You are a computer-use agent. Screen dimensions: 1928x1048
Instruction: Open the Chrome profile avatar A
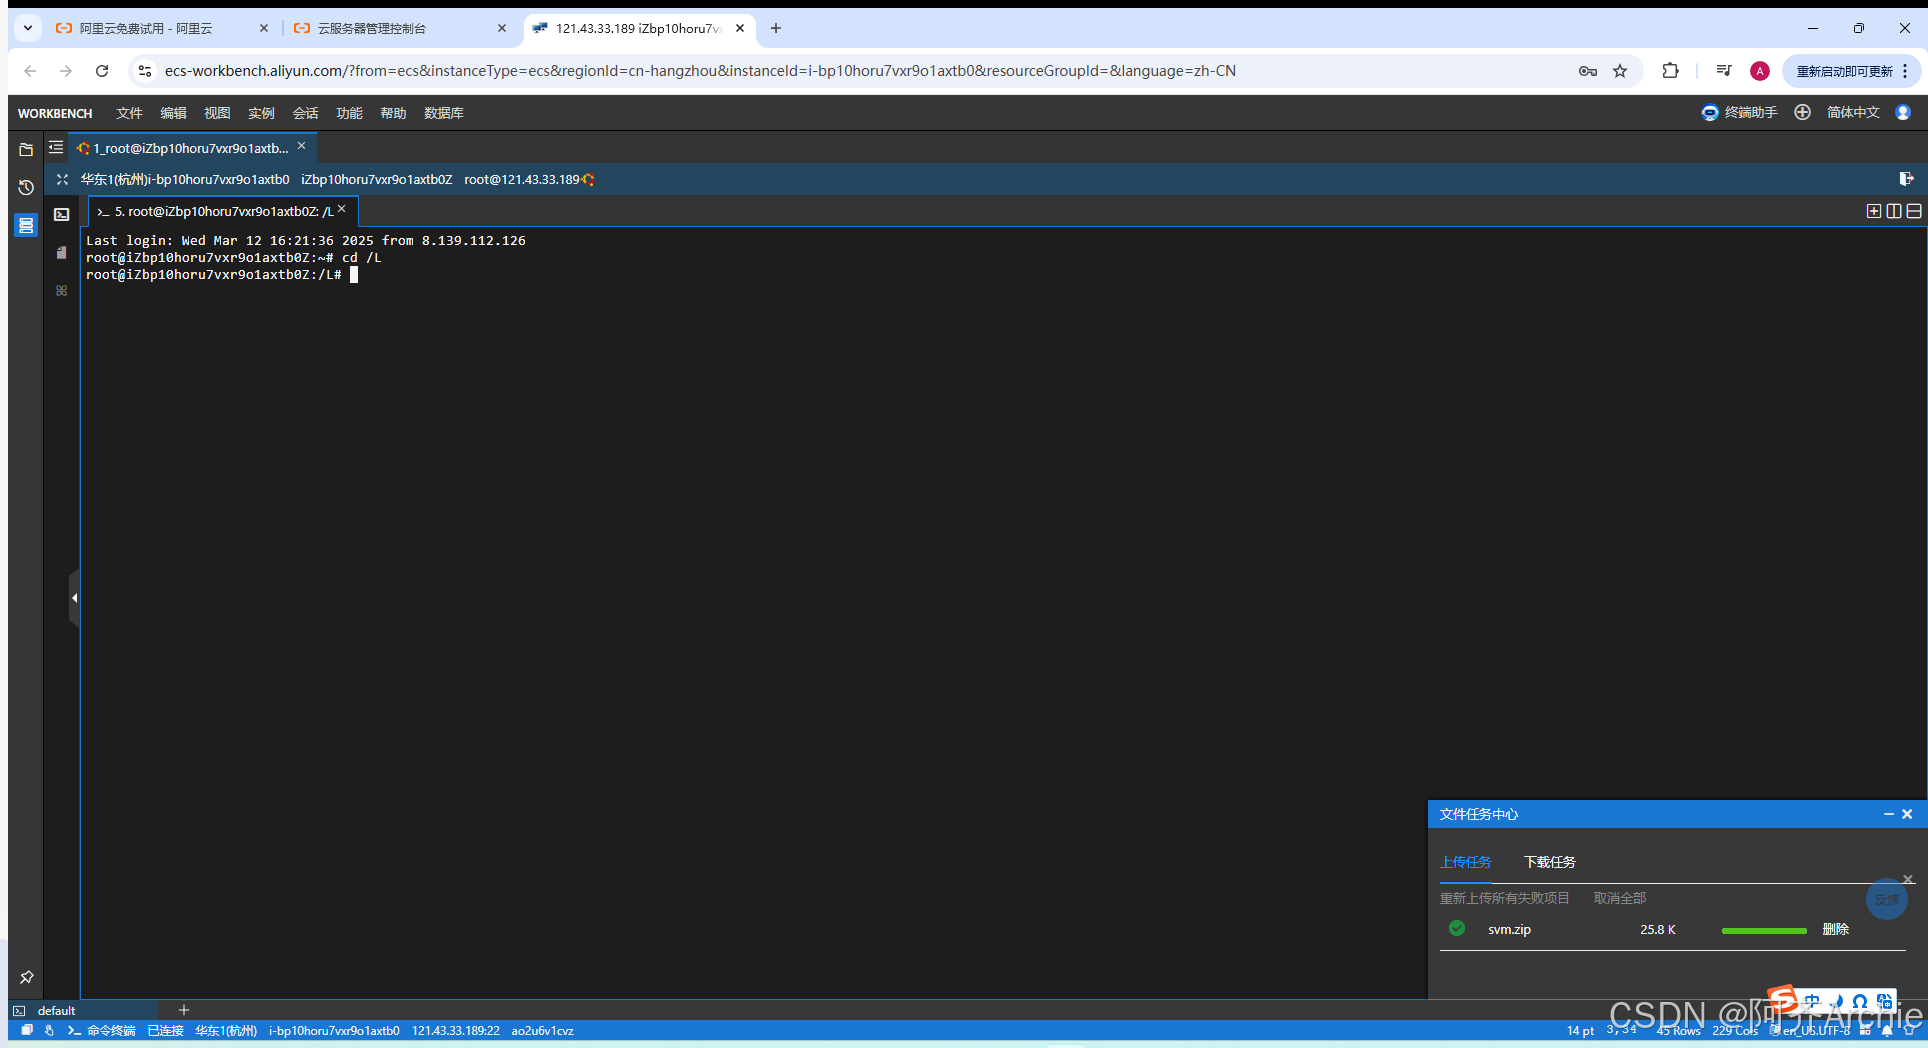[1760, 71]
